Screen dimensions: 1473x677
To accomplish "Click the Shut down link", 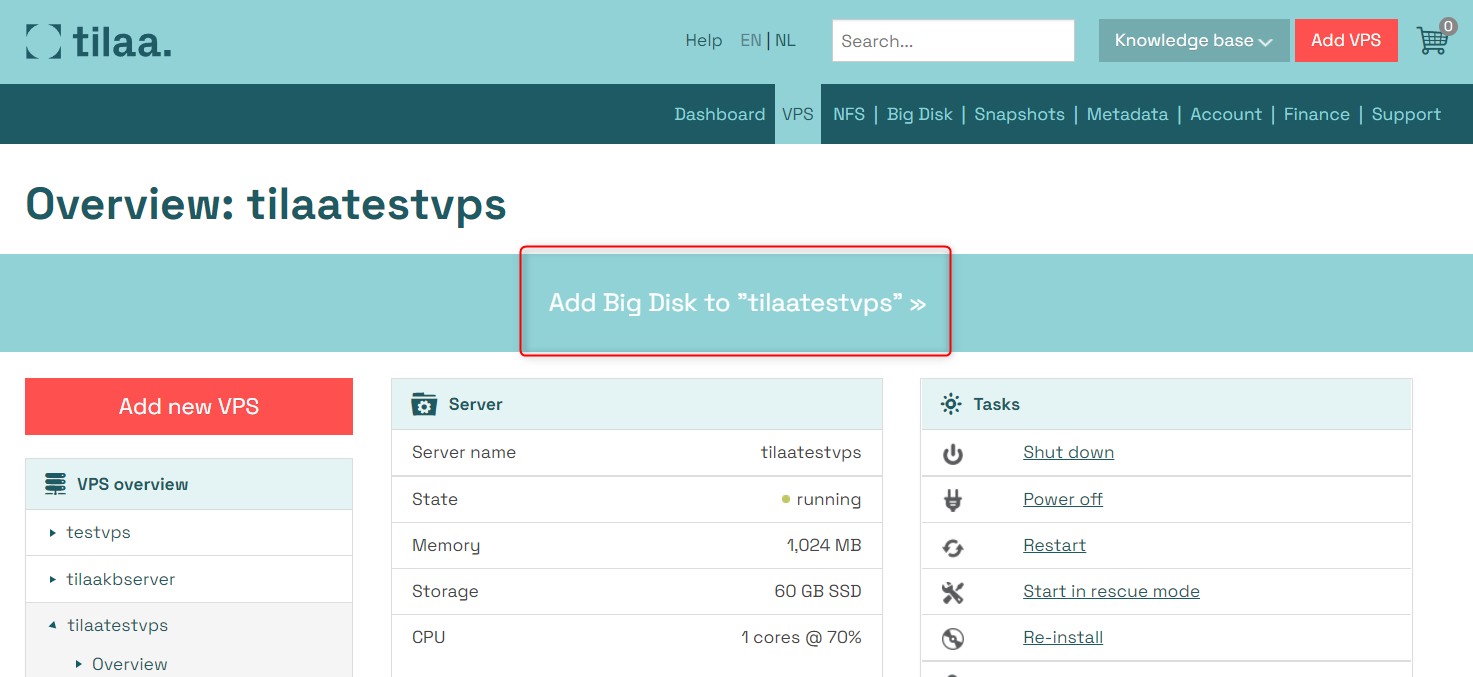I will 1068,452.
